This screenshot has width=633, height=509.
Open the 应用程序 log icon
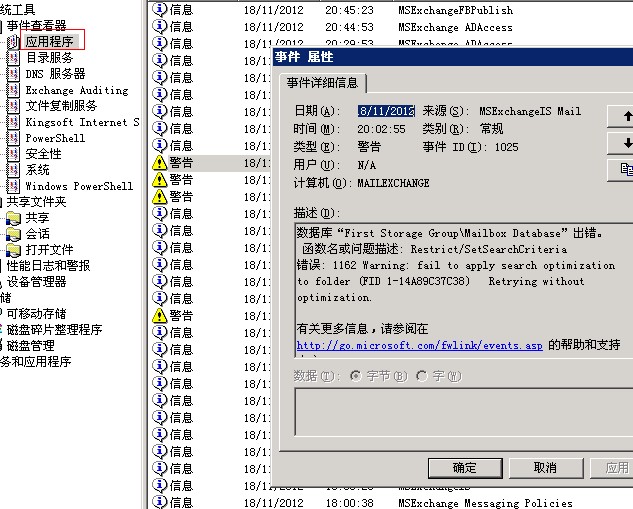pyautogui.click(x=13, y=42)
